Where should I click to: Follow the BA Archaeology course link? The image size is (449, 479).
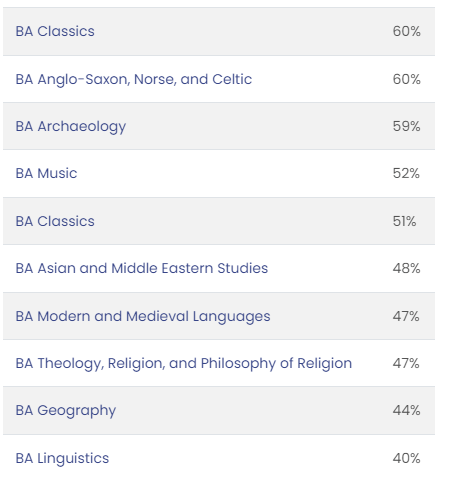click(x=71, y=127)
